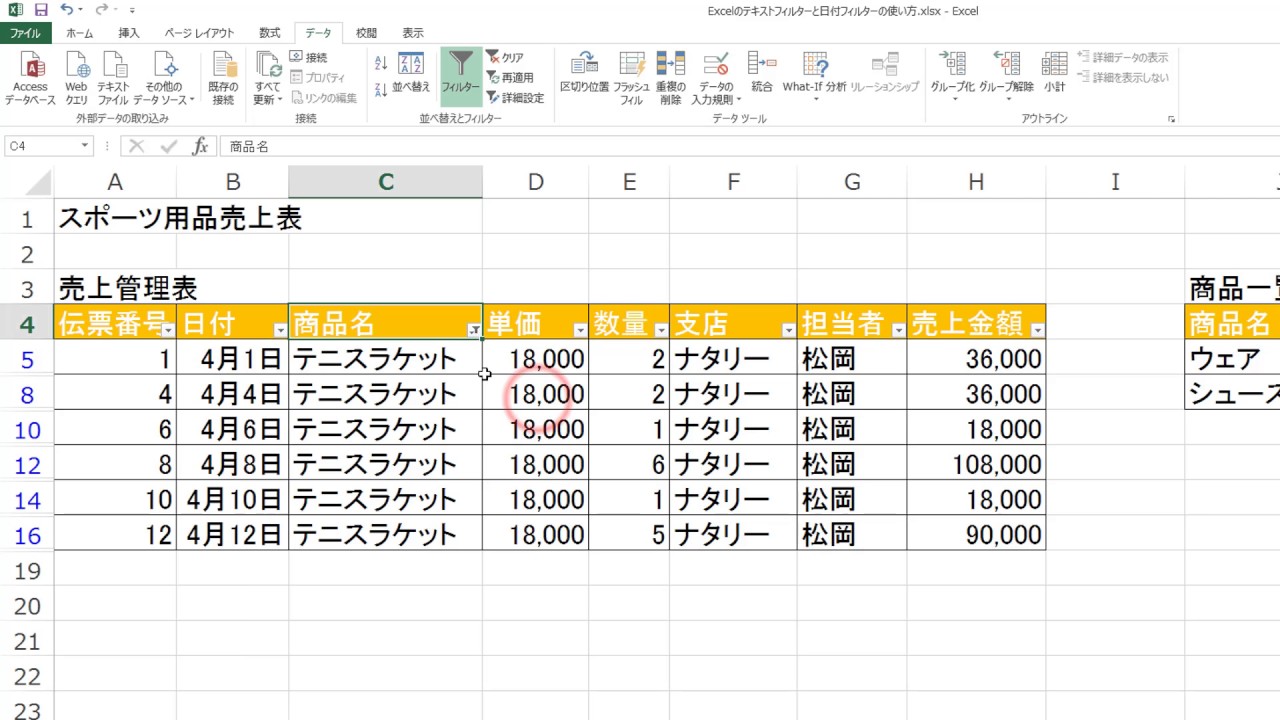Click the フラッシュ フィル icon
1280x720 pixels.
(632, 79)
